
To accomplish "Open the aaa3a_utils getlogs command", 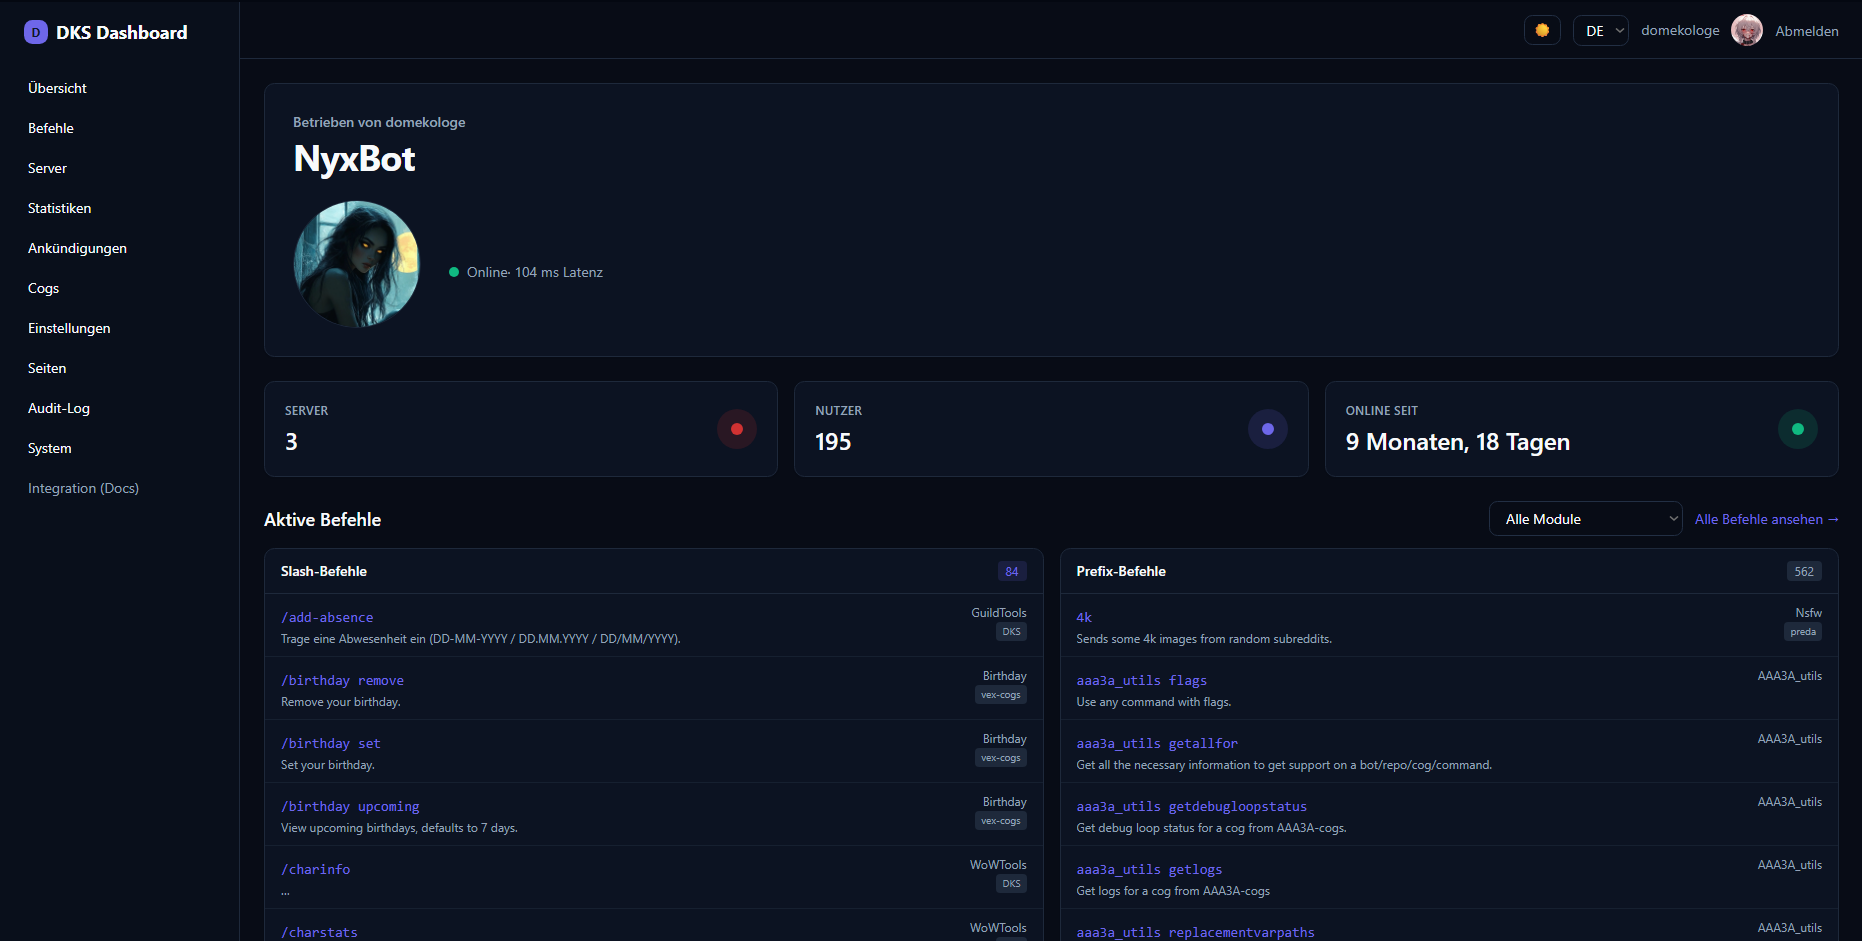I will (1149, 869).
